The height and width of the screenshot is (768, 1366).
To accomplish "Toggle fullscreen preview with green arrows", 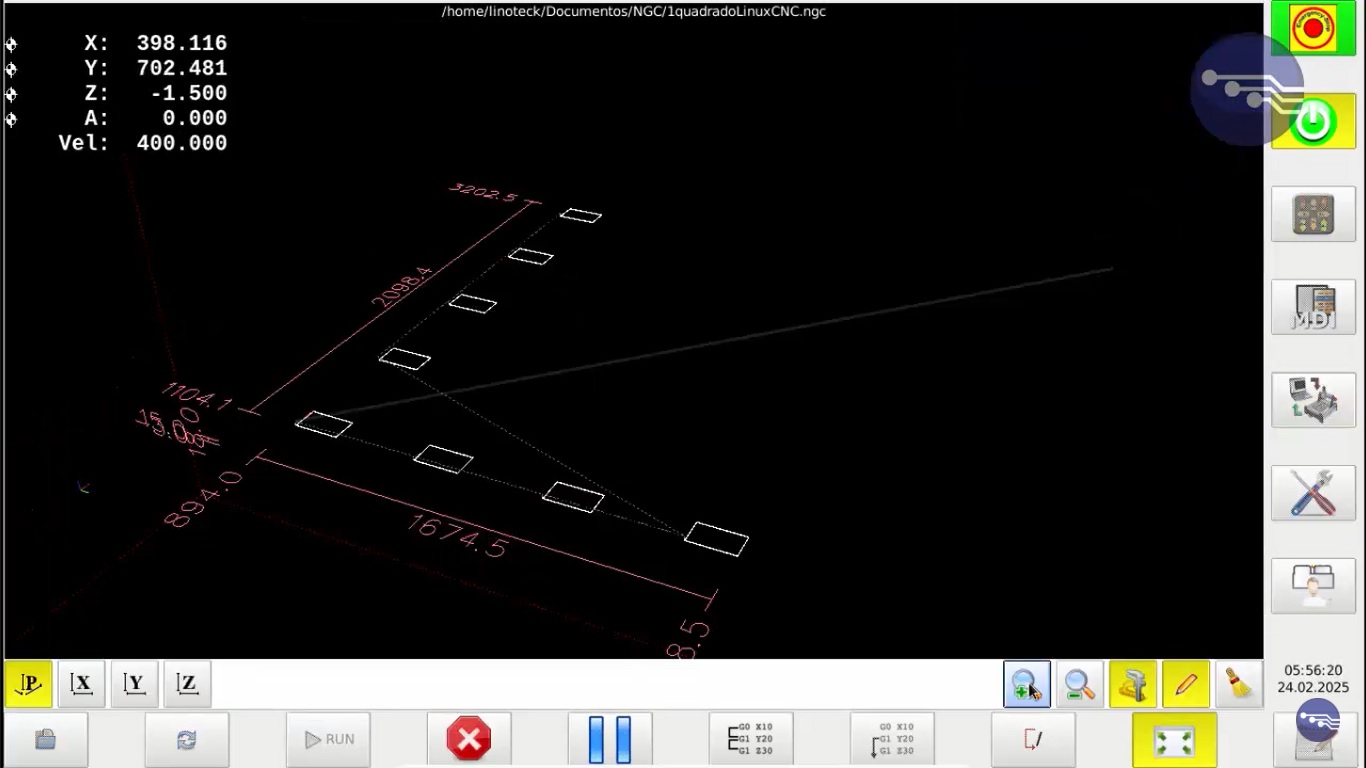I will (1174, 741).
